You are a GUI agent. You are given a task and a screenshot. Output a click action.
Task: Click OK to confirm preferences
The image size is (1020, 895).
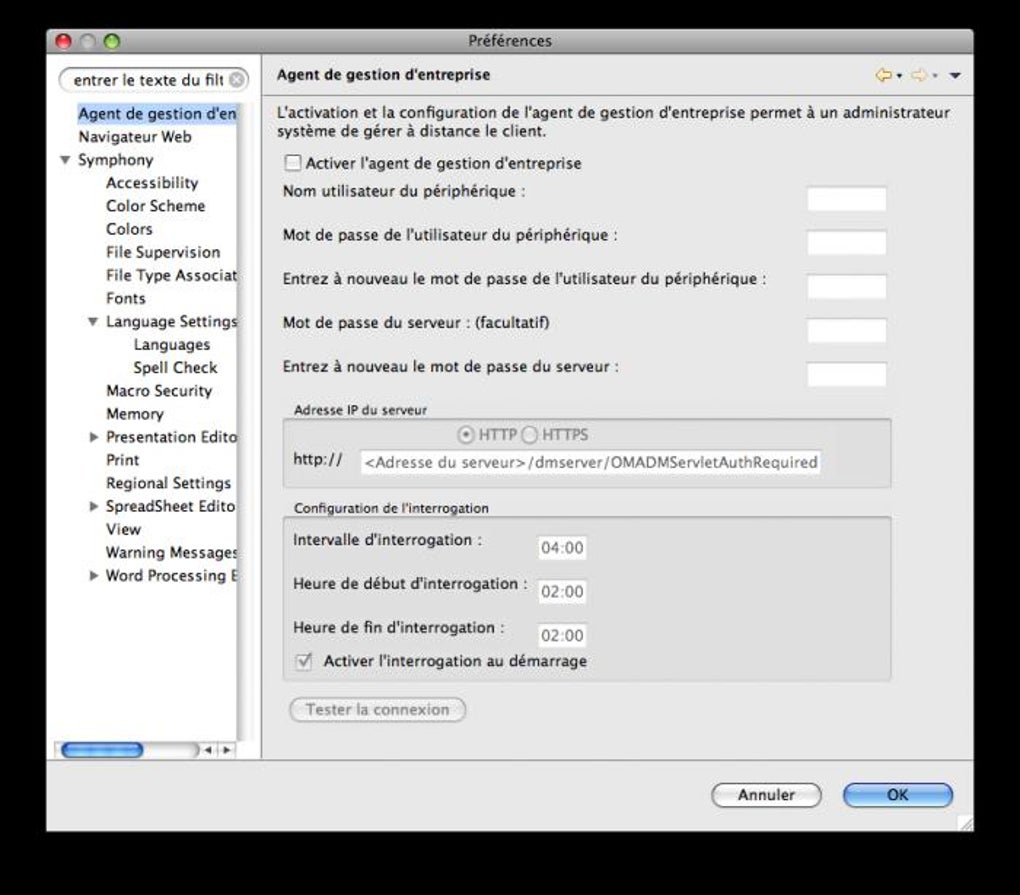896,794
